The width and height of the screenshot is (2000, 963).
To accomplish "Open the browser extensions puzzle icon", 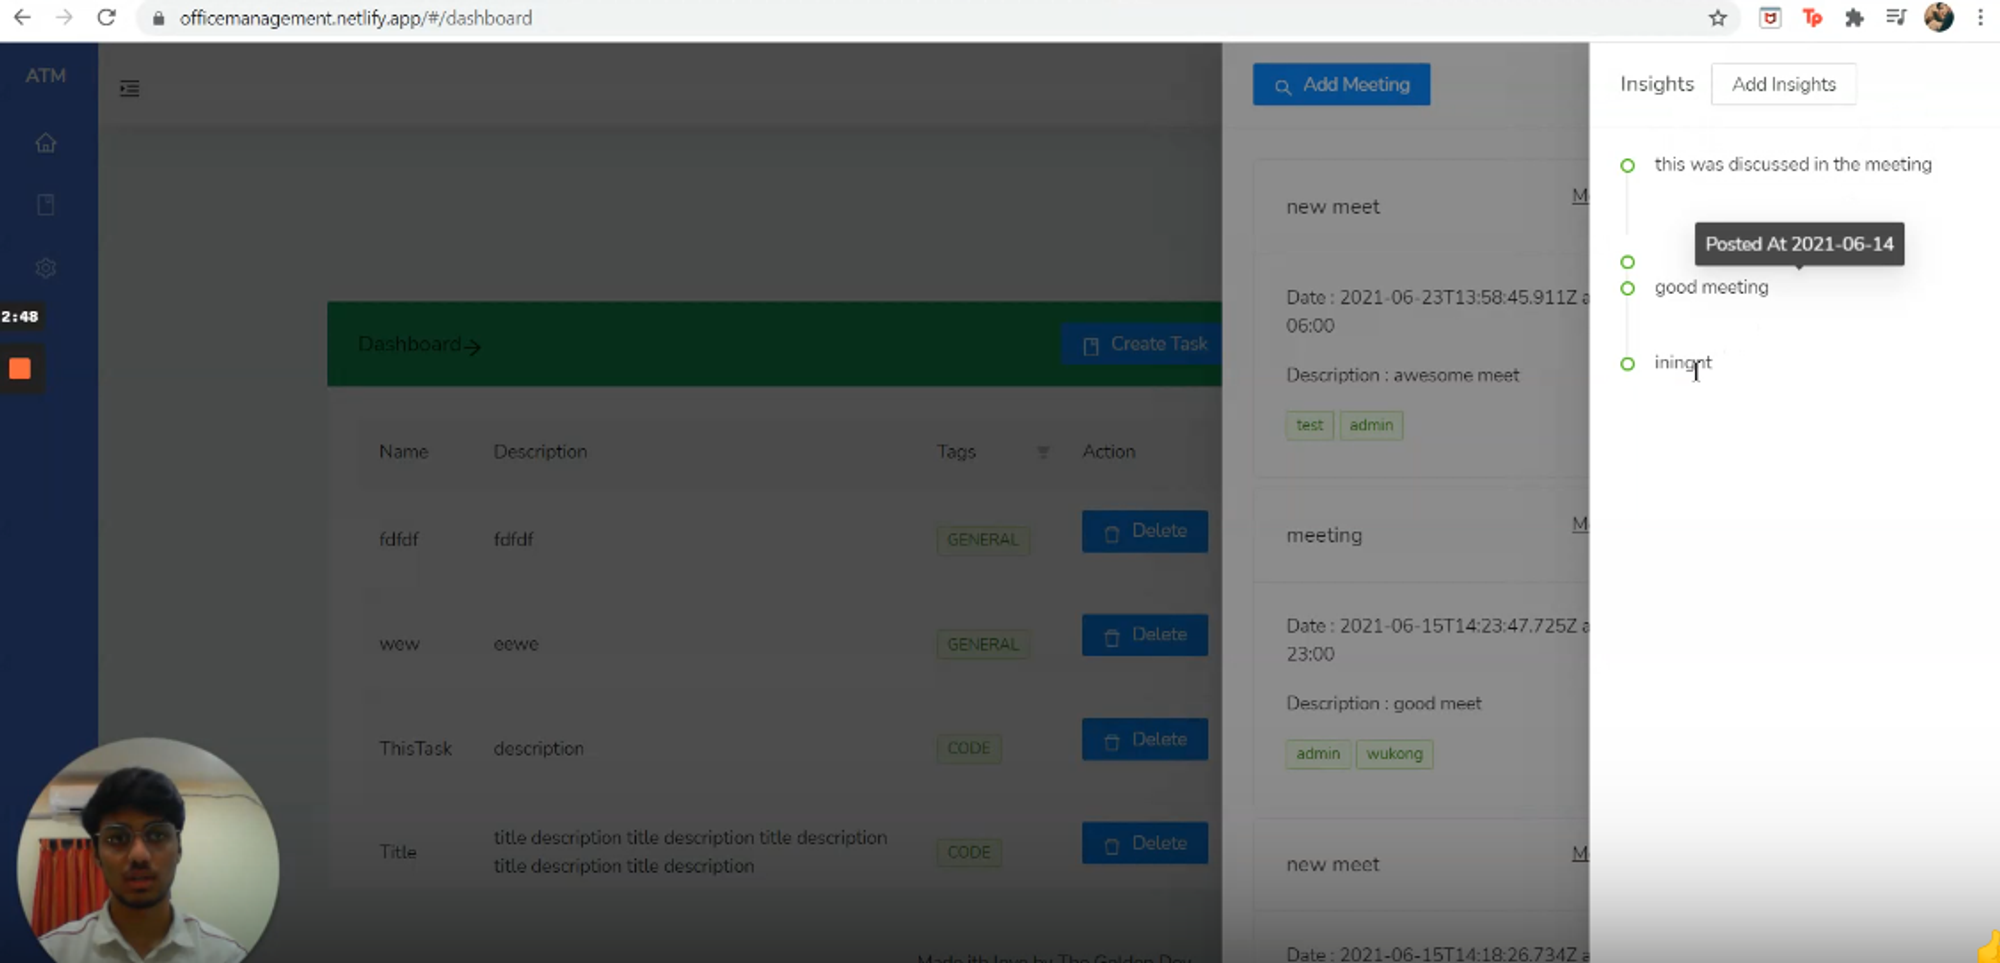I will click(x=1854, y=18).
